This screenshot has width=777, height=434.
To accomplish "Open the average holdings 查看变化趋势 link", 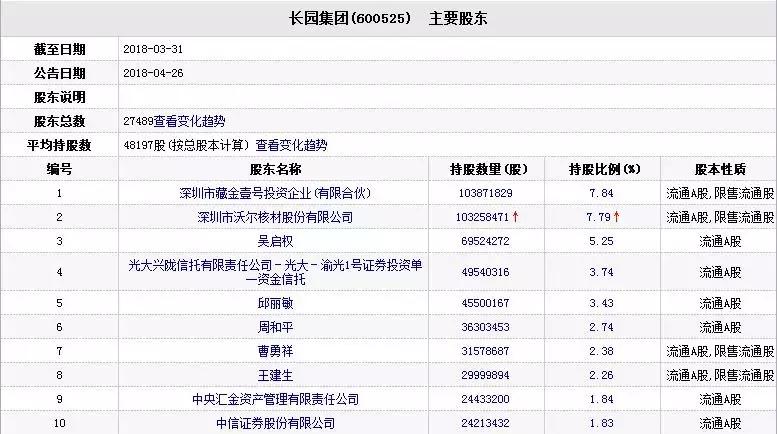I will 291,145.
